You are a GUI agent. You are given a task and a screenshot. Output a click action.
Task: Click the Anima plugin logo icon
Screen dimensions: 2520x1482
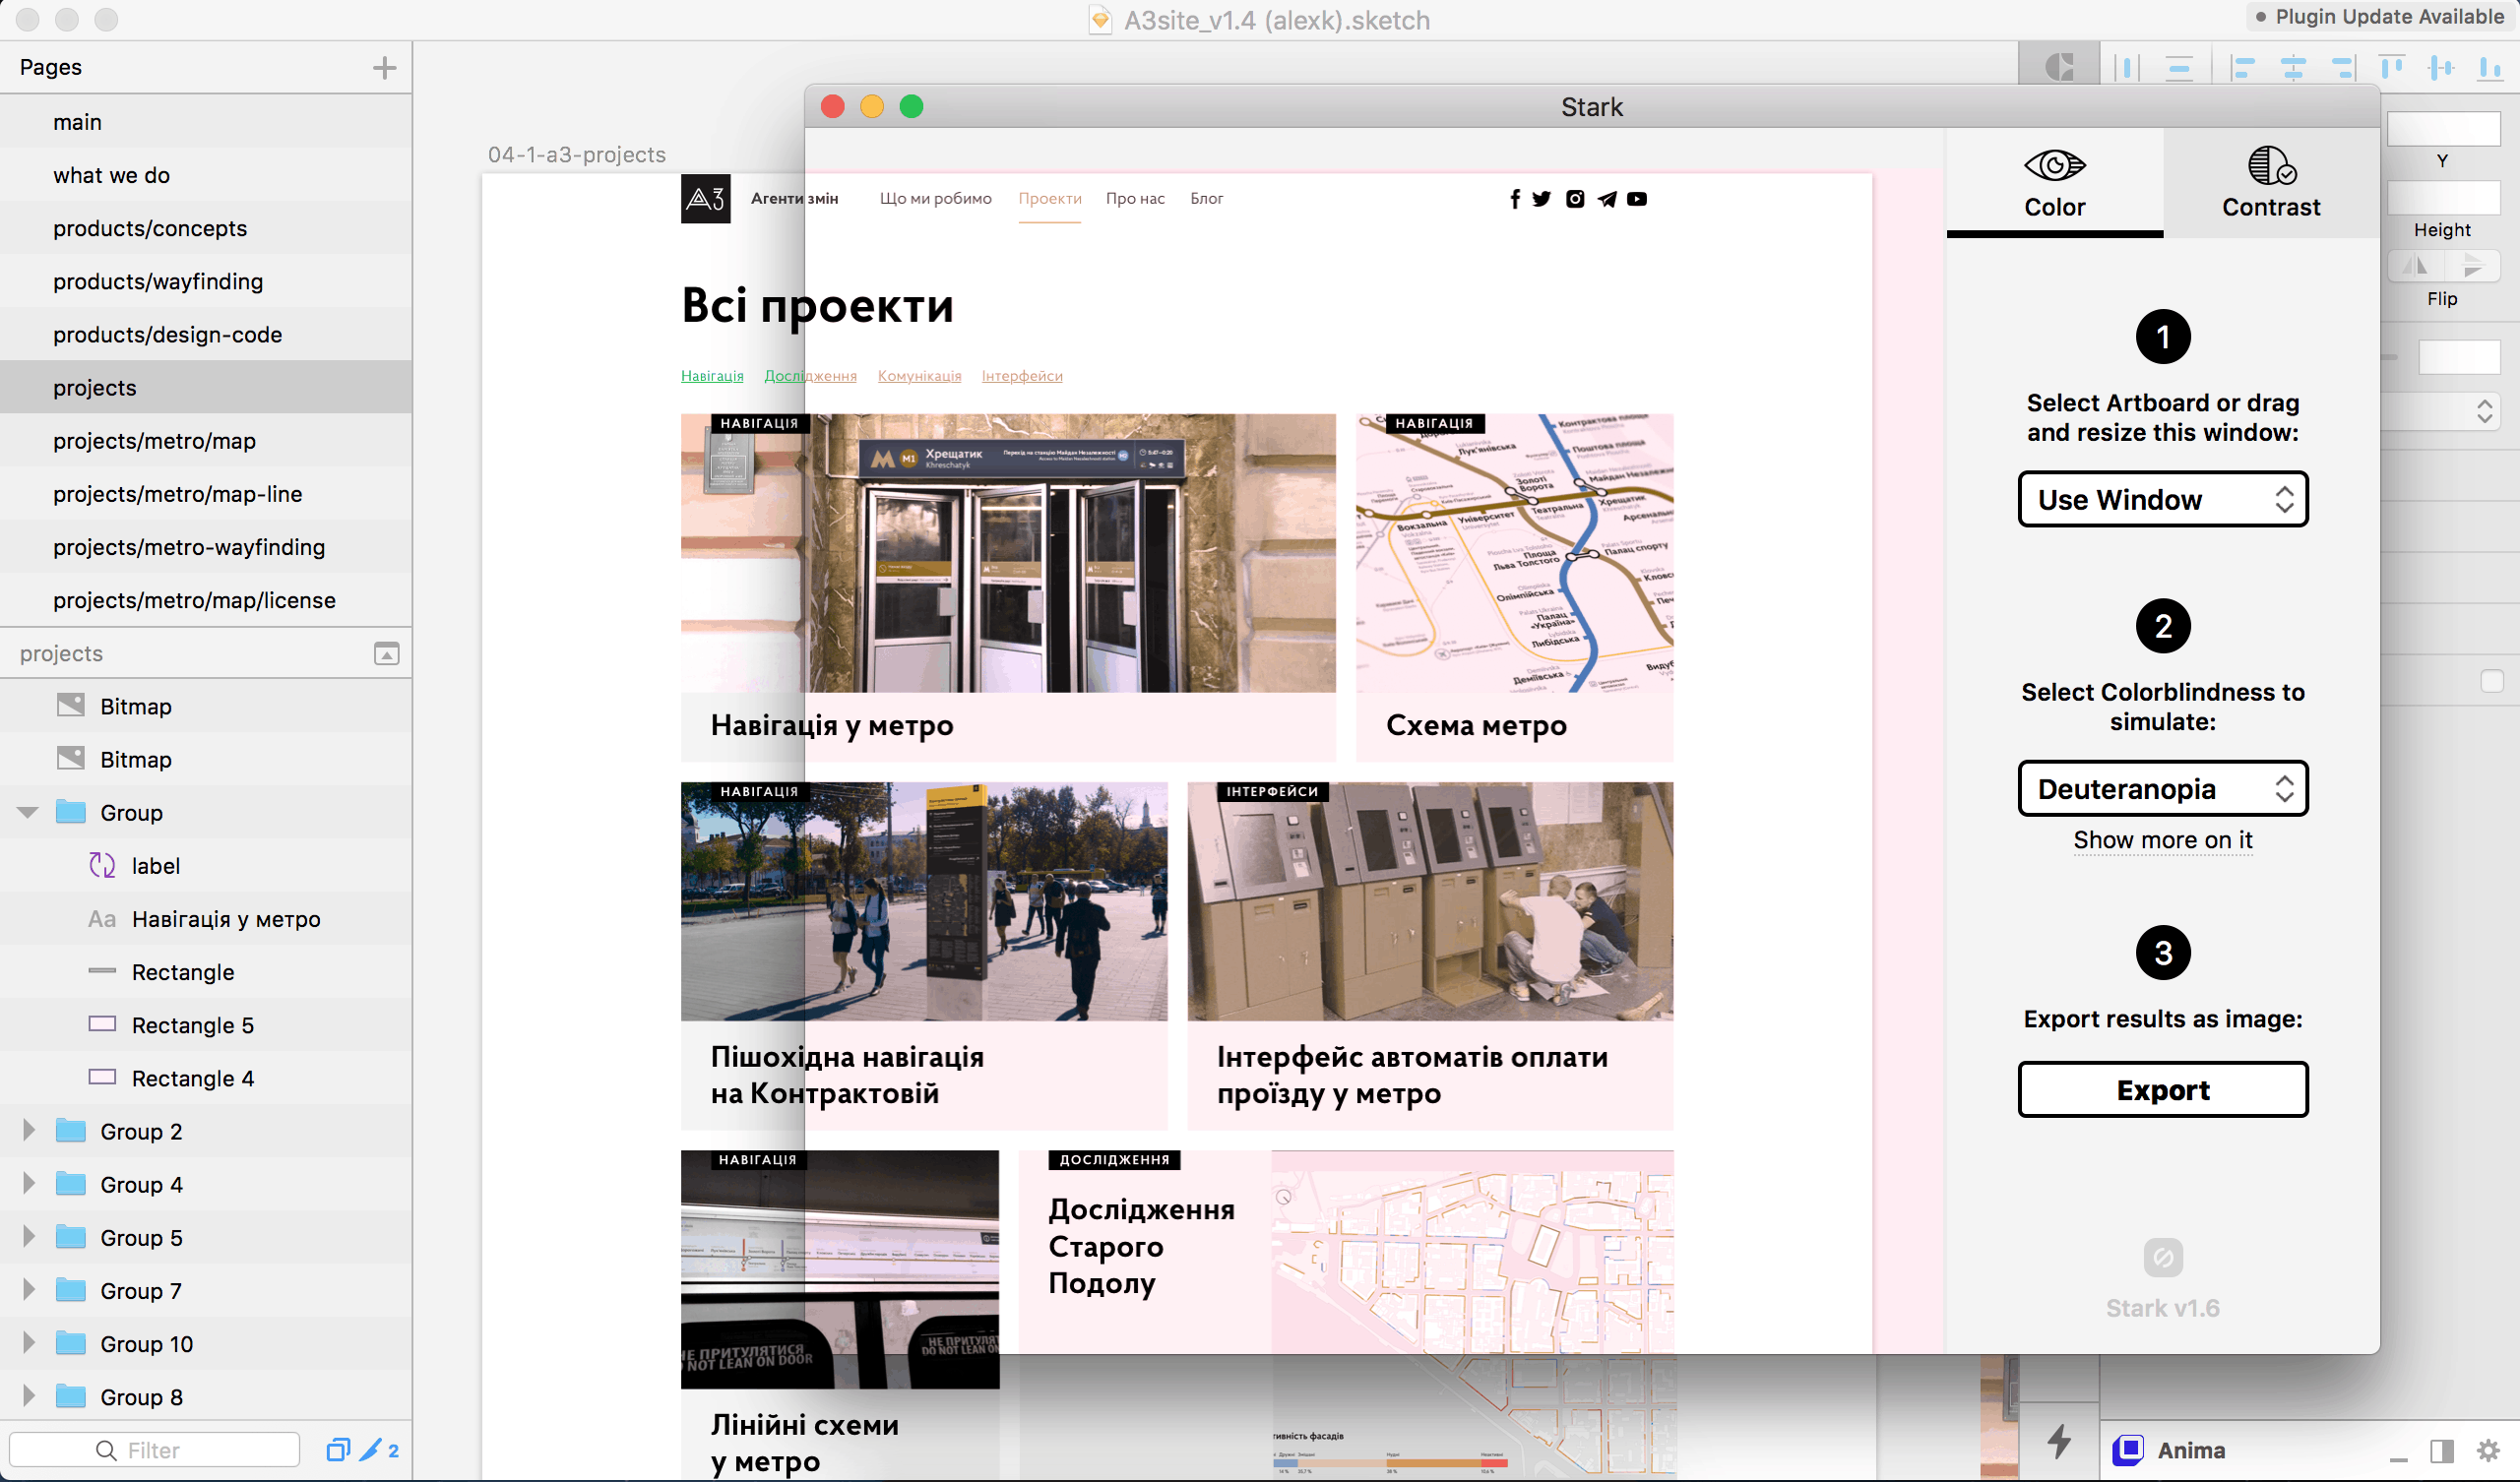[2127, 1449]
